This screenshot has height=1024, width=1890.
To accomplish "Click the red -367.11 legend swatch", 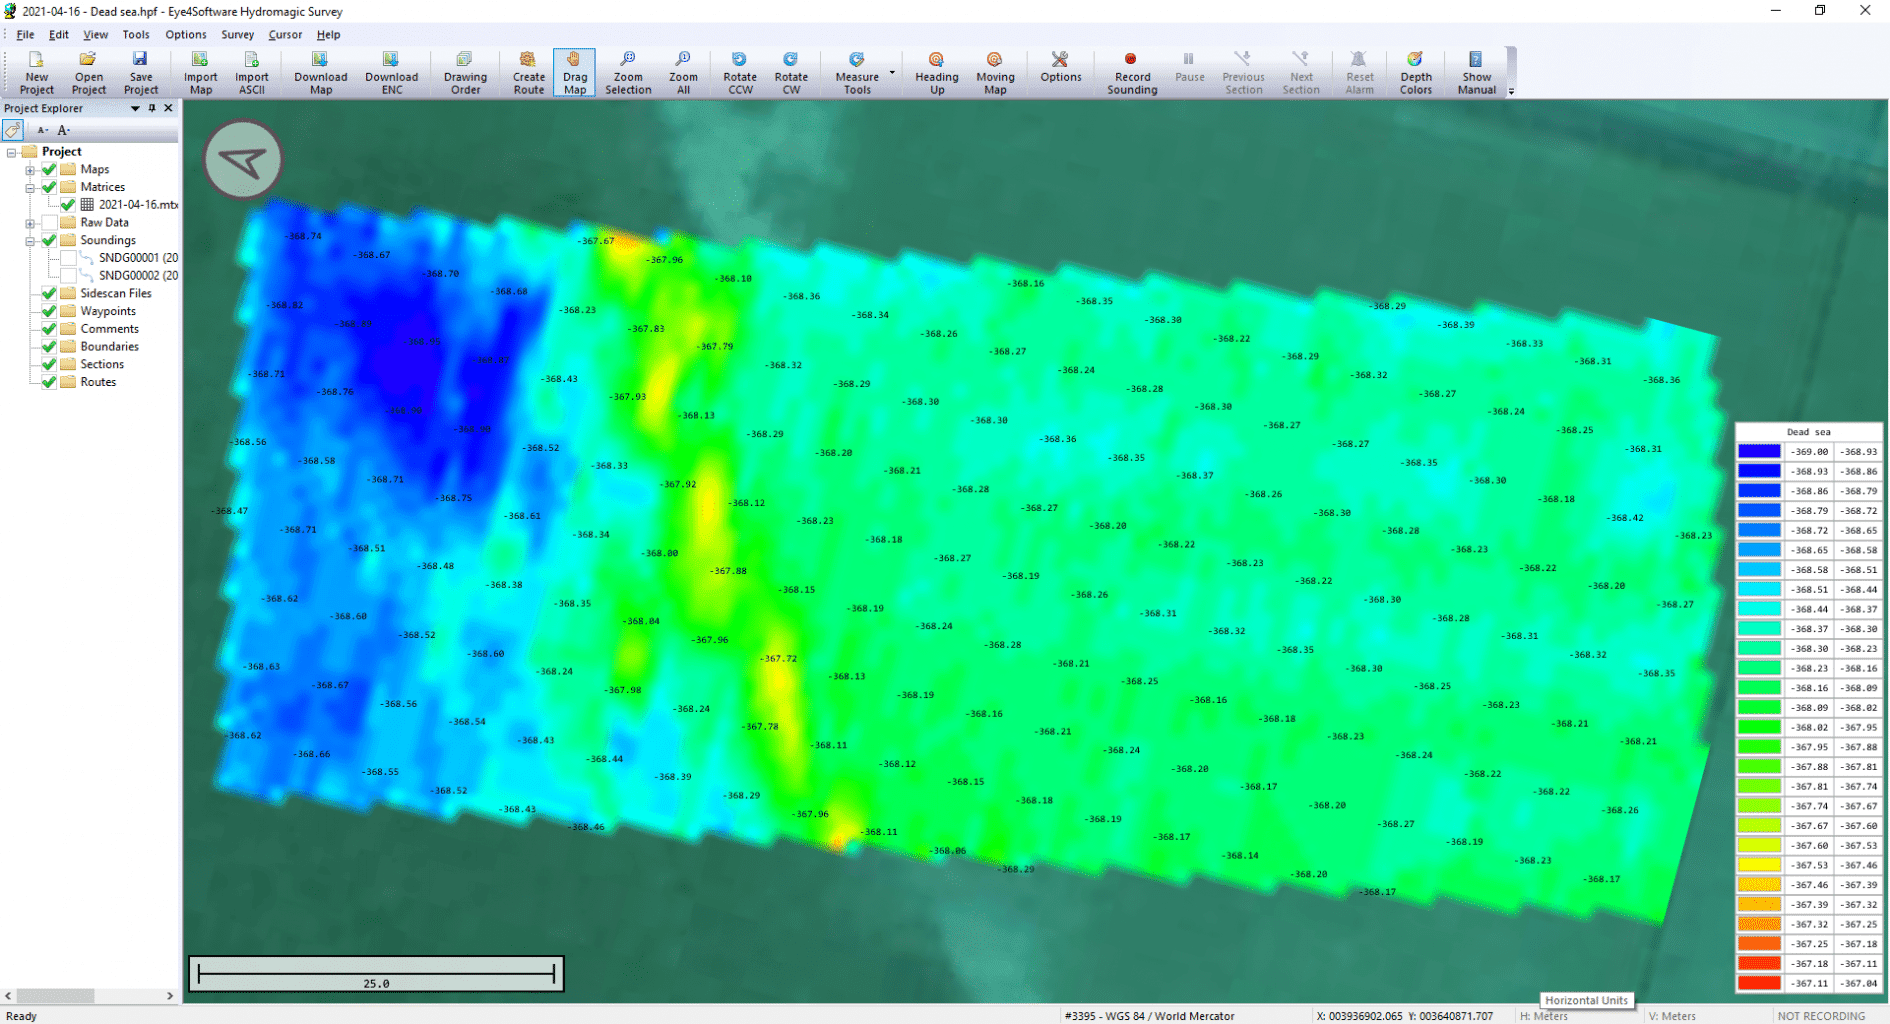I will click(1759, 983).
